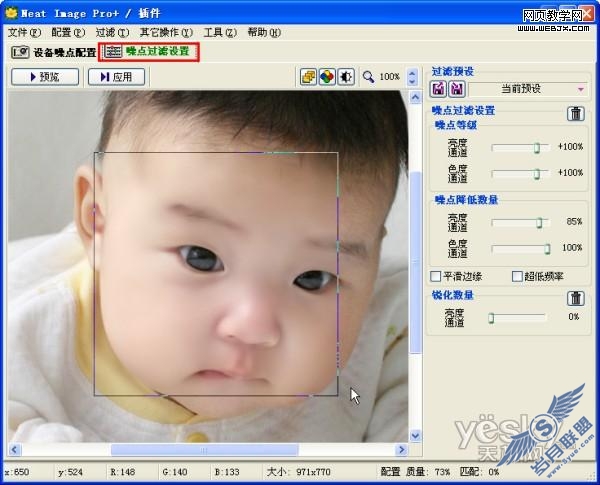Click the overlapping layers view icon

[x=308, y=77]
